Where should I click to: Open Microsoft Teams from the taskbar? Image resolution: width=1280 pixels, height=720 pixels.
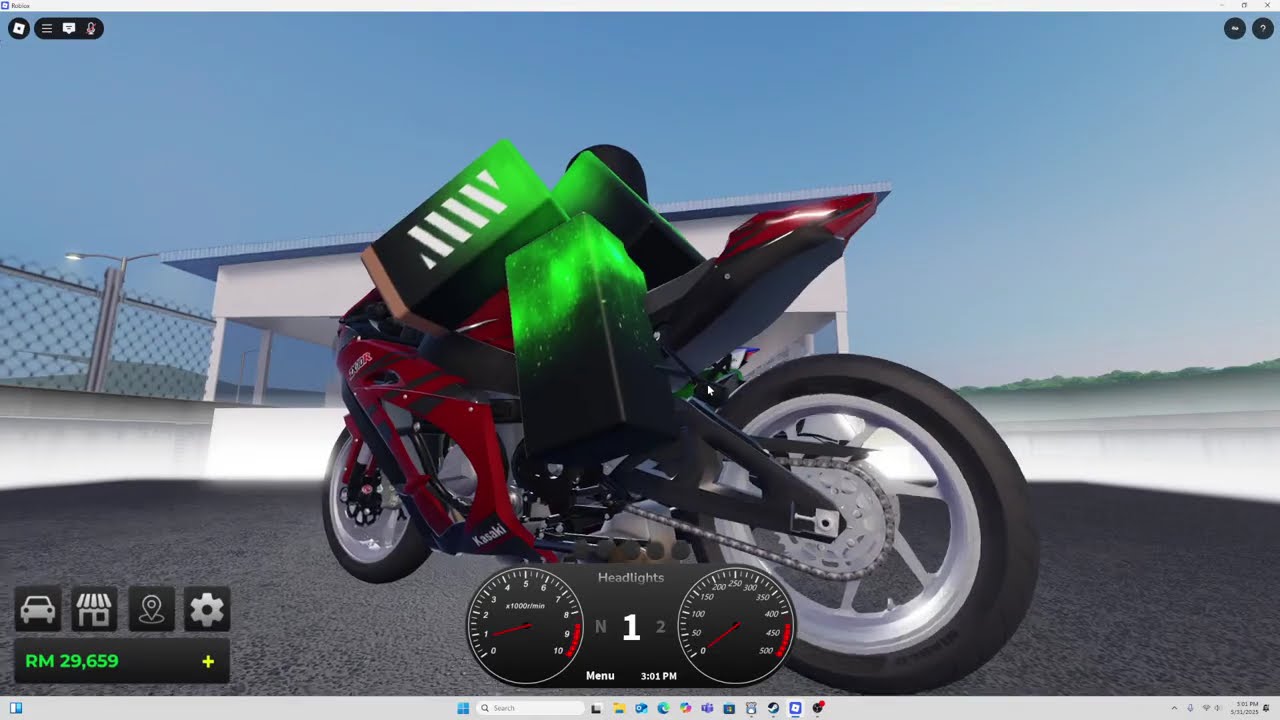707,708
